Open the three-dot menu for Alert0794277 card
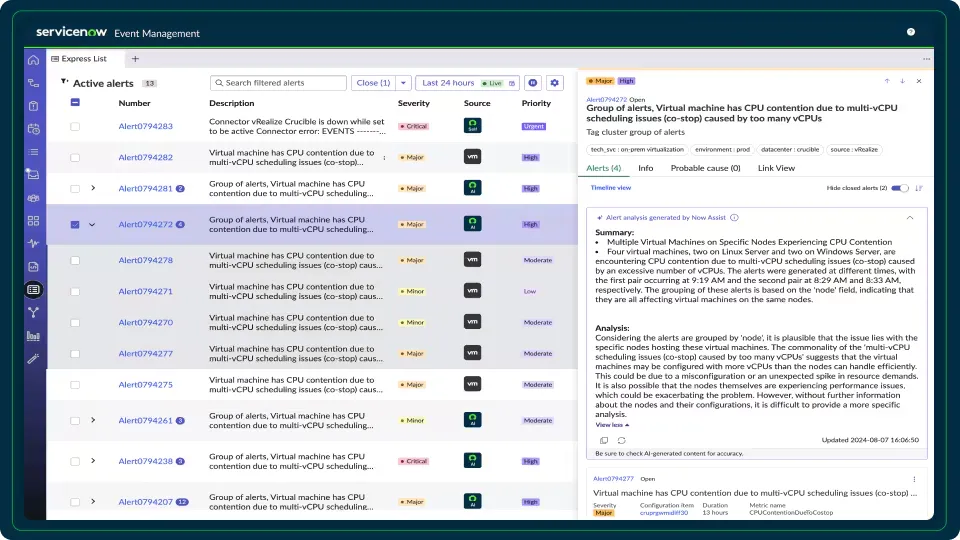Viewport: 960px width, 540px height. click(x=914, y=479)
